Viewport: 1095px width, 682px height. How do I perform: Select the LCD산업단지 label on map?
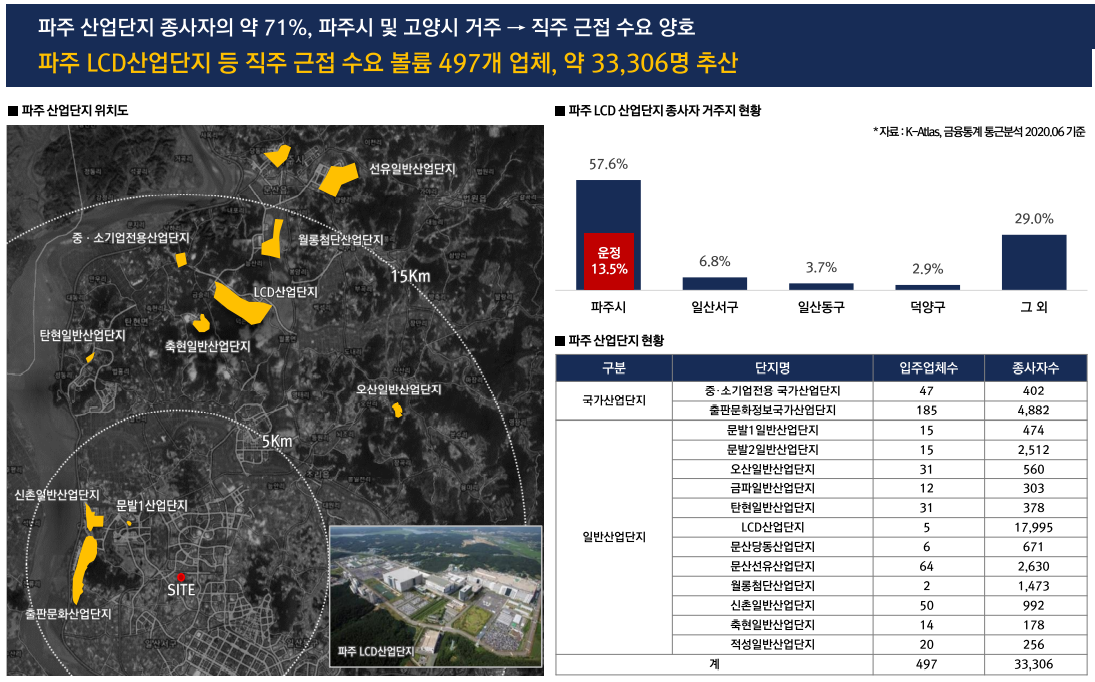click(285, 292)
